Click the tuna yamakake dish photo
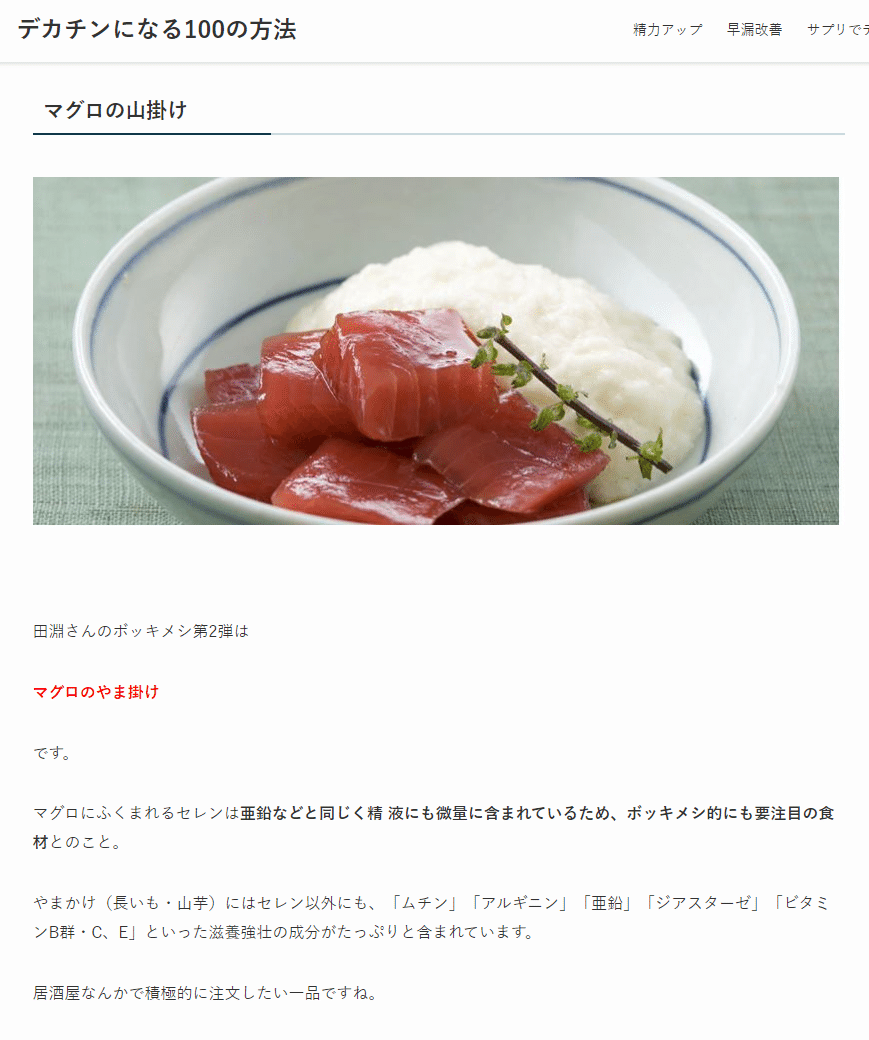 click(436, 351)
